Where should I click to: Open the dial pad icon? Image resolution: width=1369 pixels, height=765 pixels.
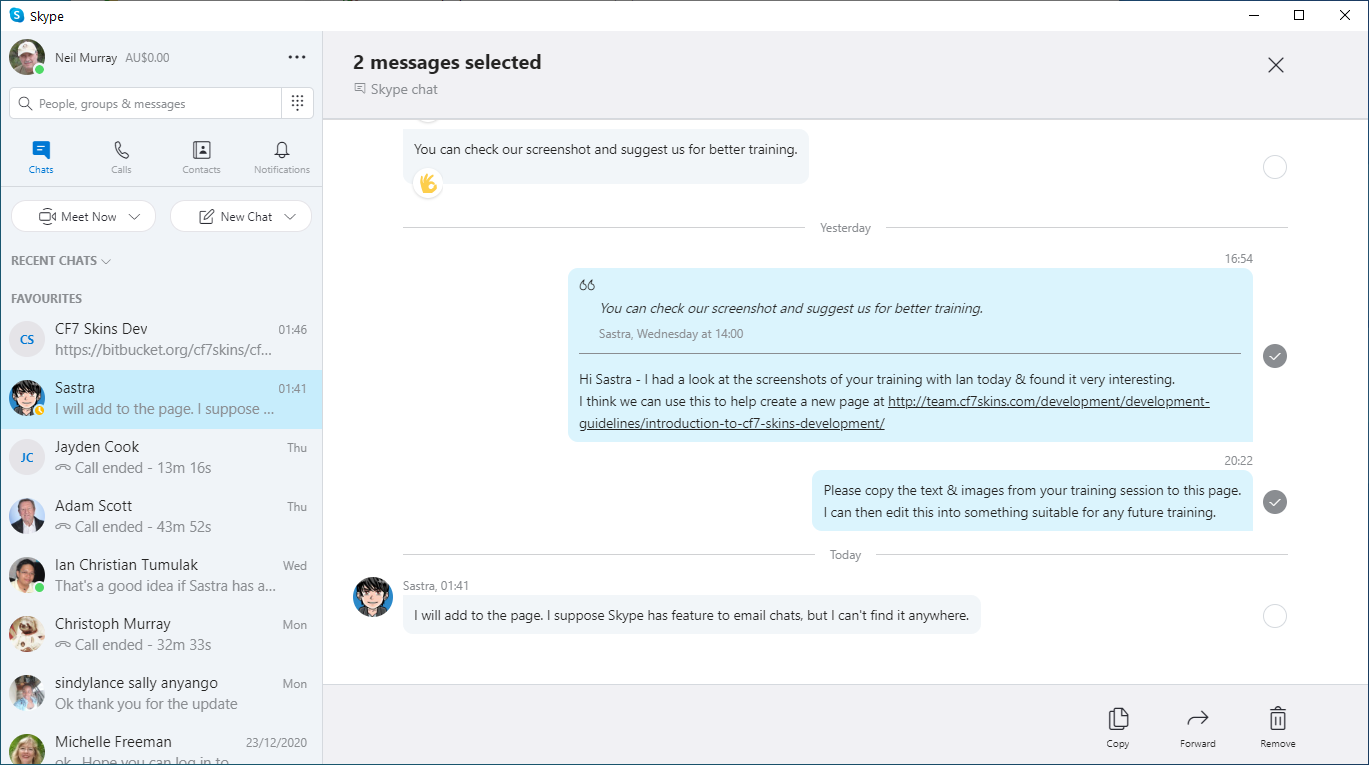click(297, 103)
